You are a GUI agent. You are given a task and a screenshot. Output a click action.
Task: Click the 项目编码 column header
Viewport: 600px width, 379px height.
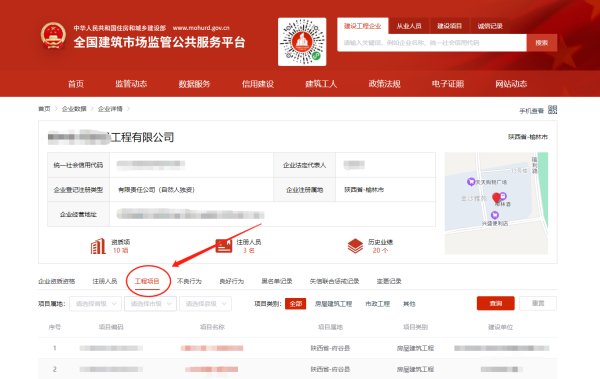111,327
